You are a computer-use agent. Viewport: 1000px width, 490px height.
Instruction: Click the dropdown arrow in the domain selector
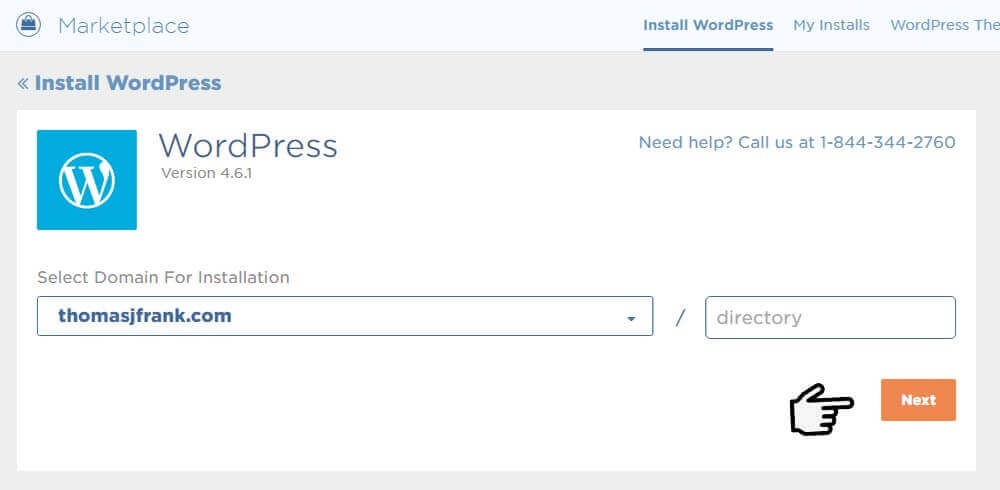631,318
